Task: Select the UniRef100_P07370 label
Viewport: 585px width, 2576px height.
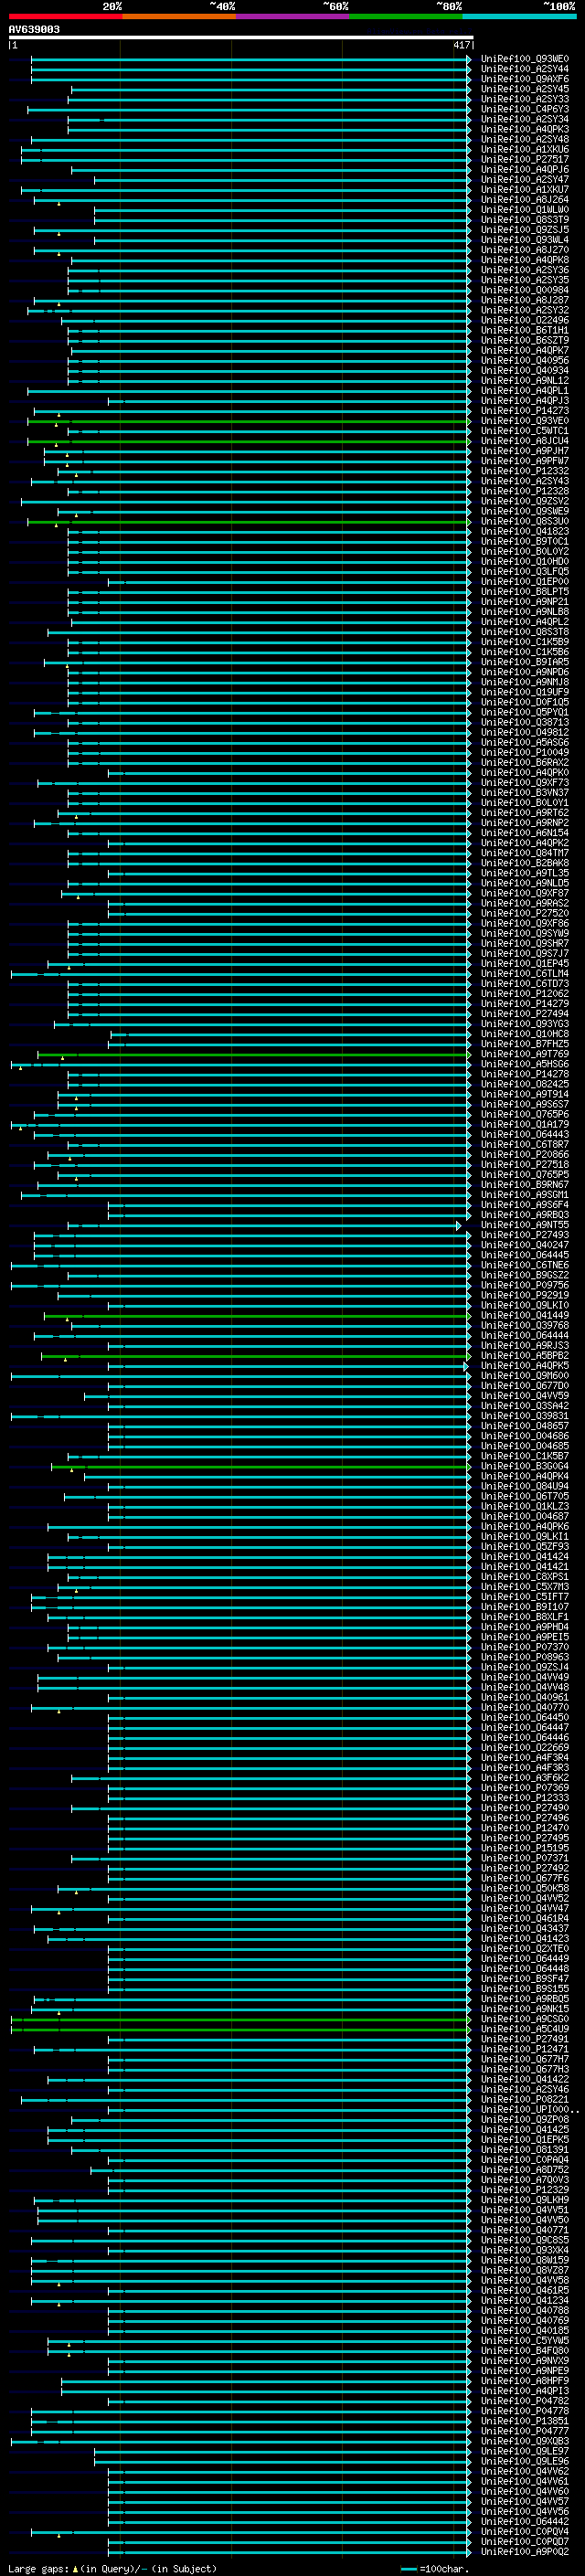Action: (x=524, y=1648)
